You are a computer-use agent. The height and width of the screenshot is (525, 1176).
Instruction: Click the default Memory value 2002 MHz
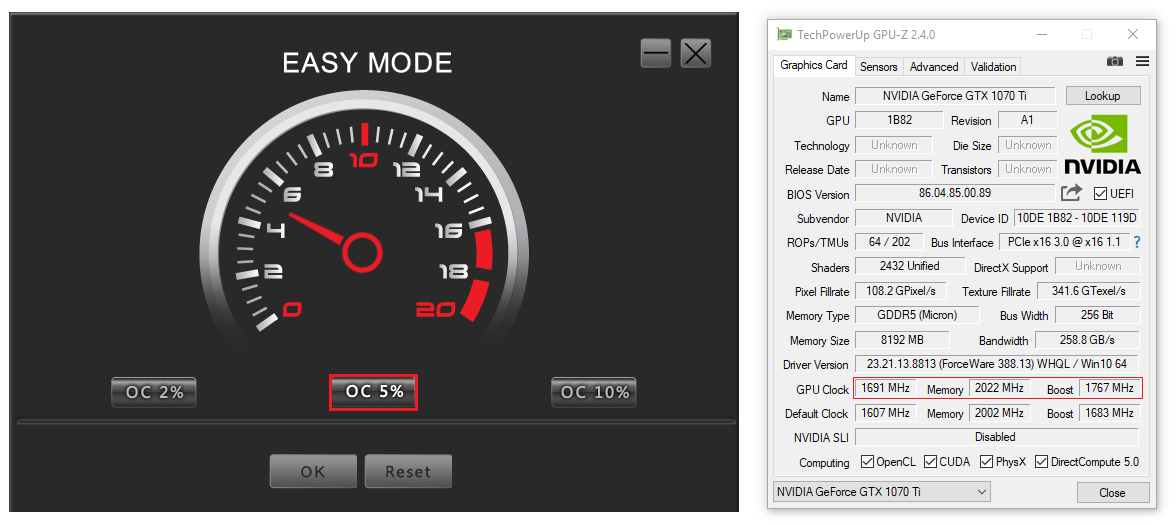coord(1000,412)
